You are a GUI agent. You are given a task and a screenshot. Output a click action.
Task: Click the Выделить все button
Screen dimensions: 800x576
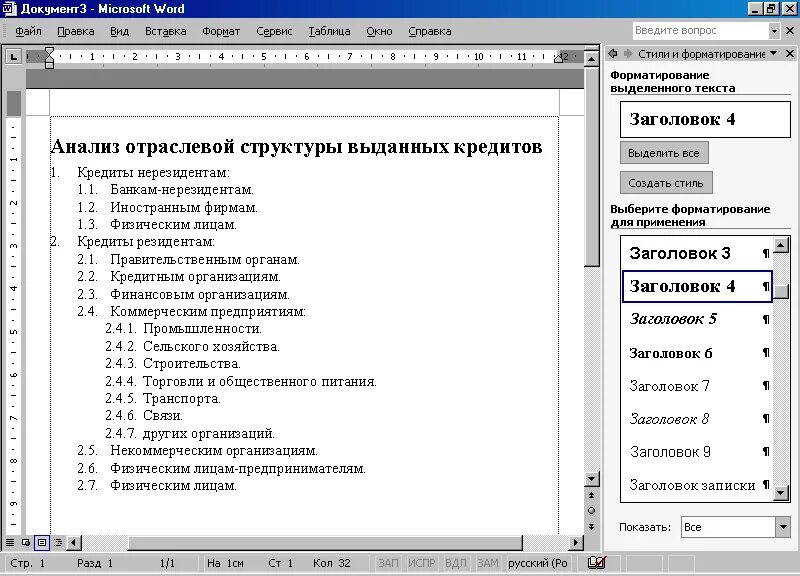click(x=664, y=153)
